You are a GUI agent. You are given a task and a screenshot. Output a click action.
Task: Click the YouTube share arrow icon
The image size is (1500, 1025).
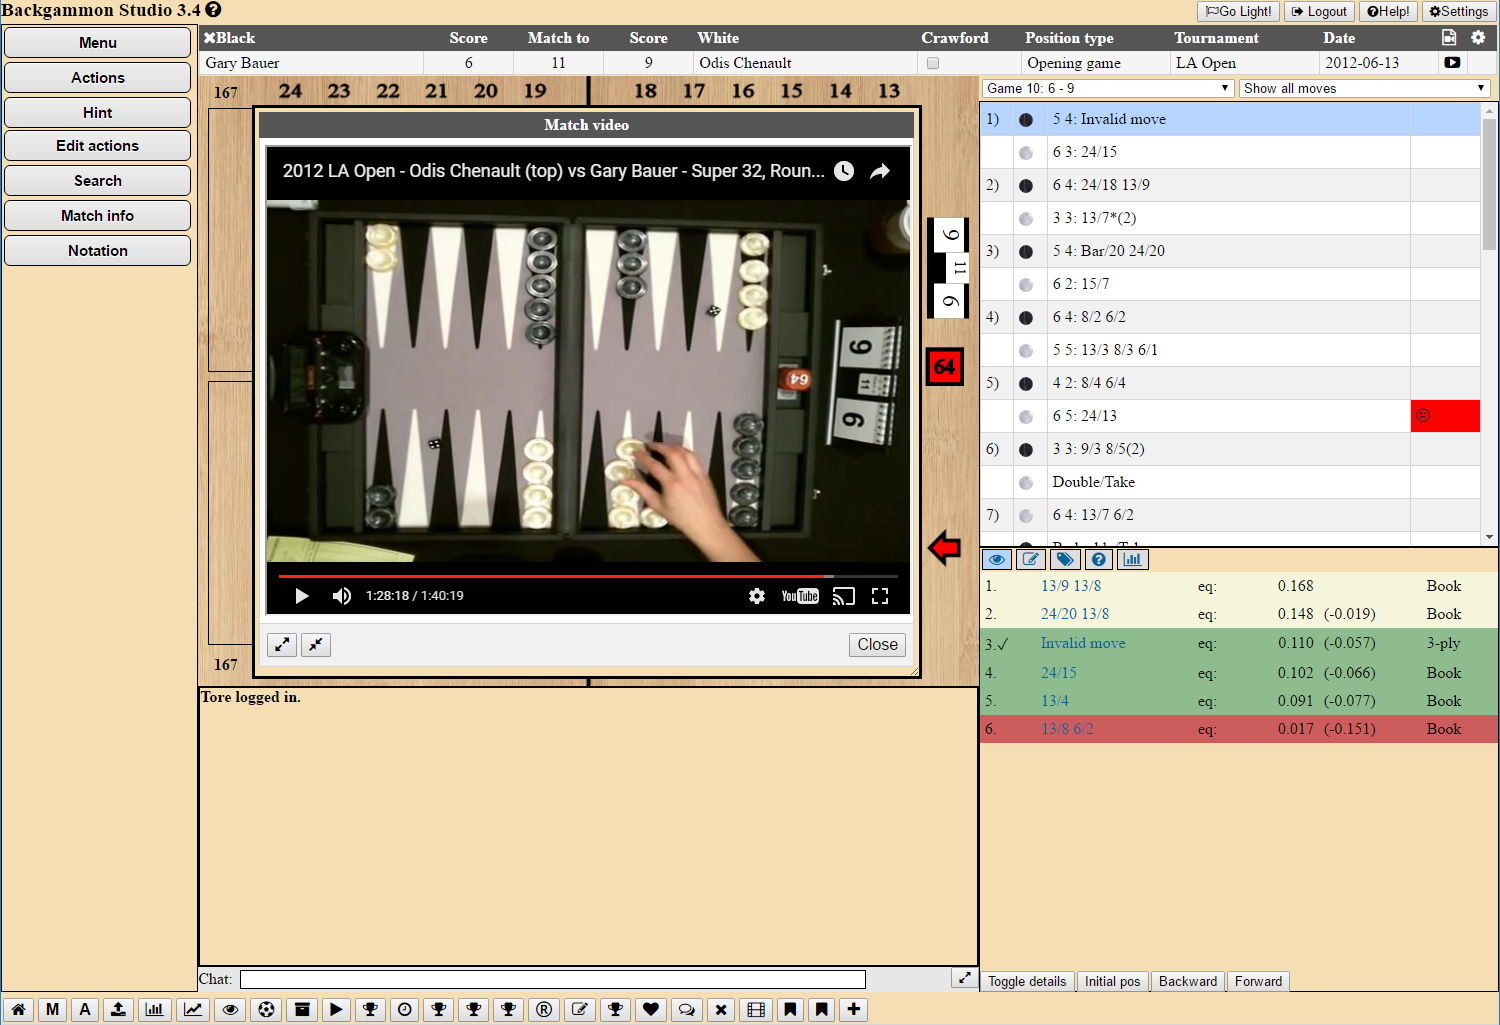[x=880, y=171]
